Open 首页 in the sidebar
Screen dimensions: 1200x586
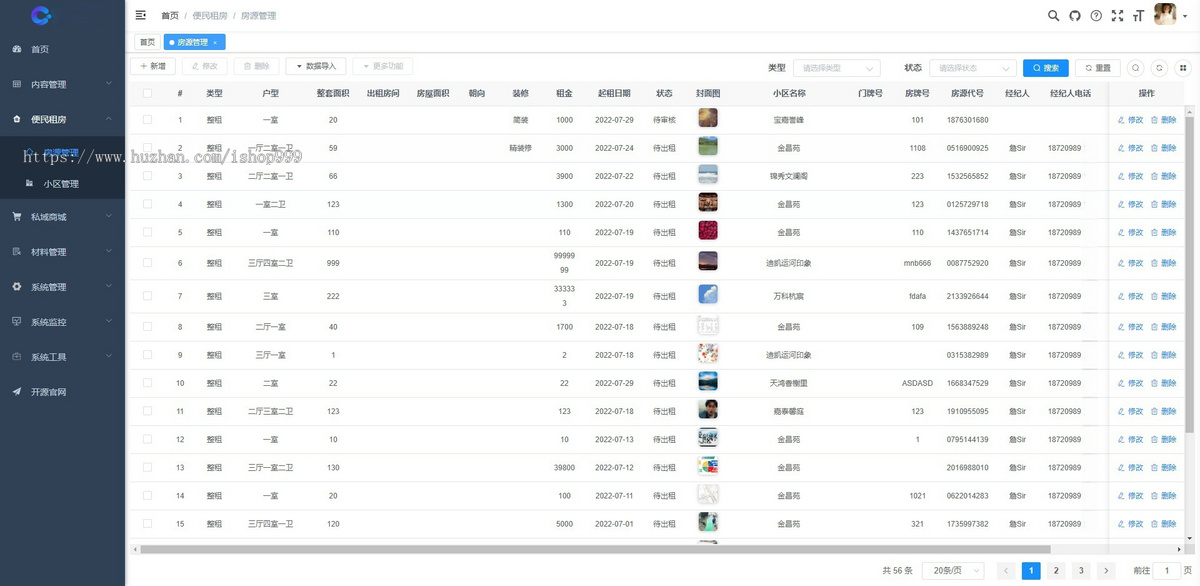(x=62, y=49)
